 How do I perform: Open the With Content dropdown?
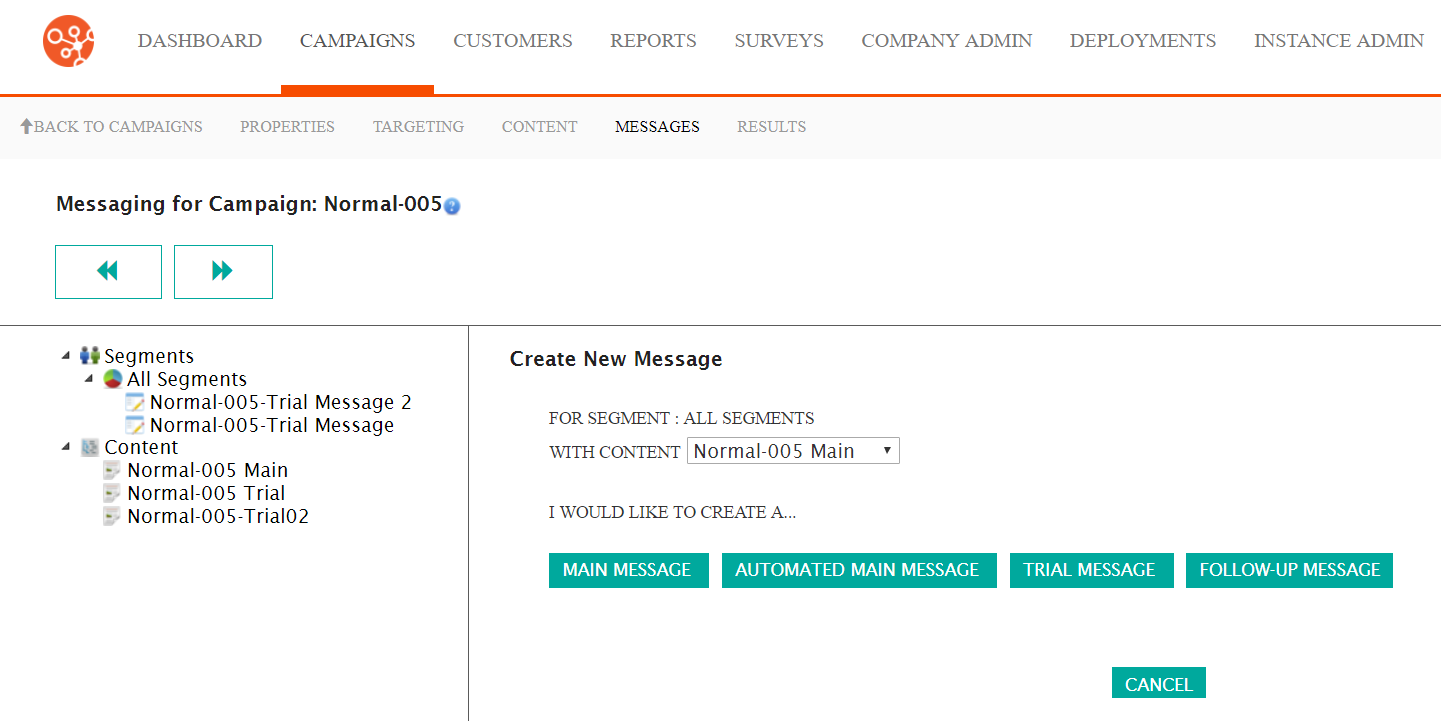tap(793, 451)
